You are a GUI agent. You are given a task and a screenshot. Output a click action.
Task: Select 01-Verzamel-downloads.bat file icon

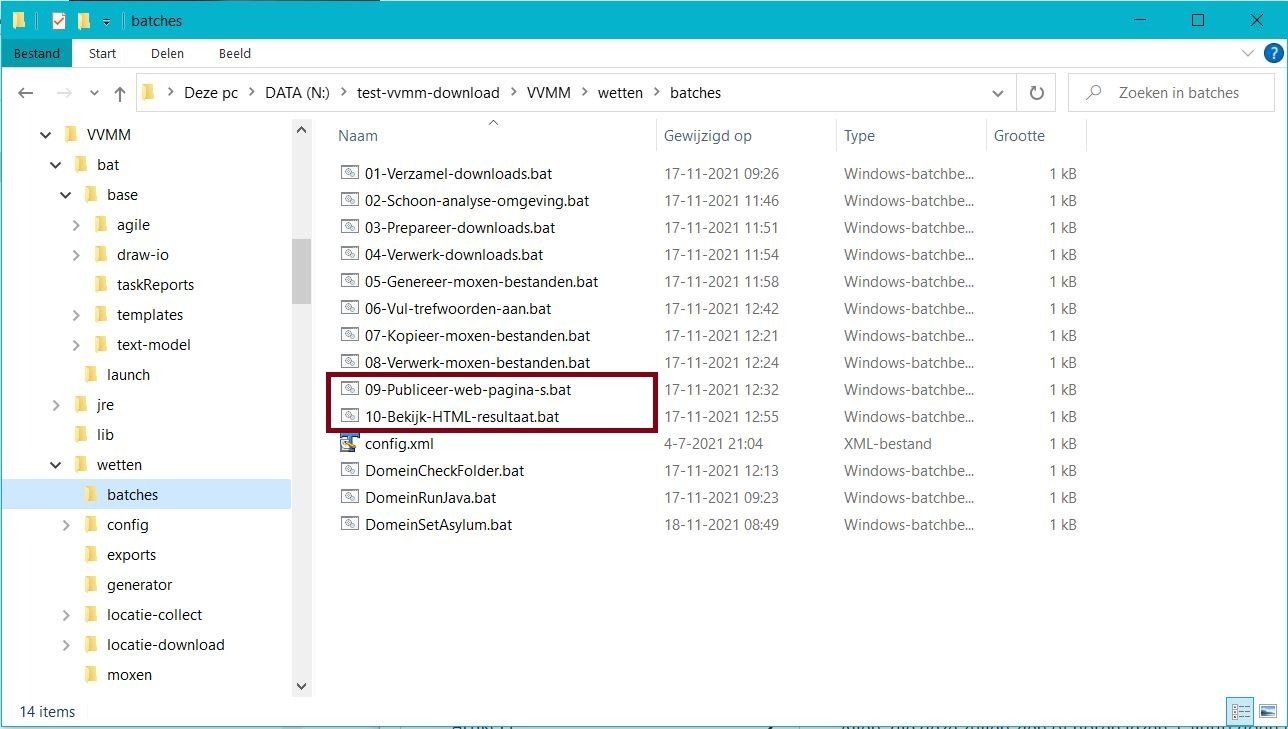(x=349, y=173)
